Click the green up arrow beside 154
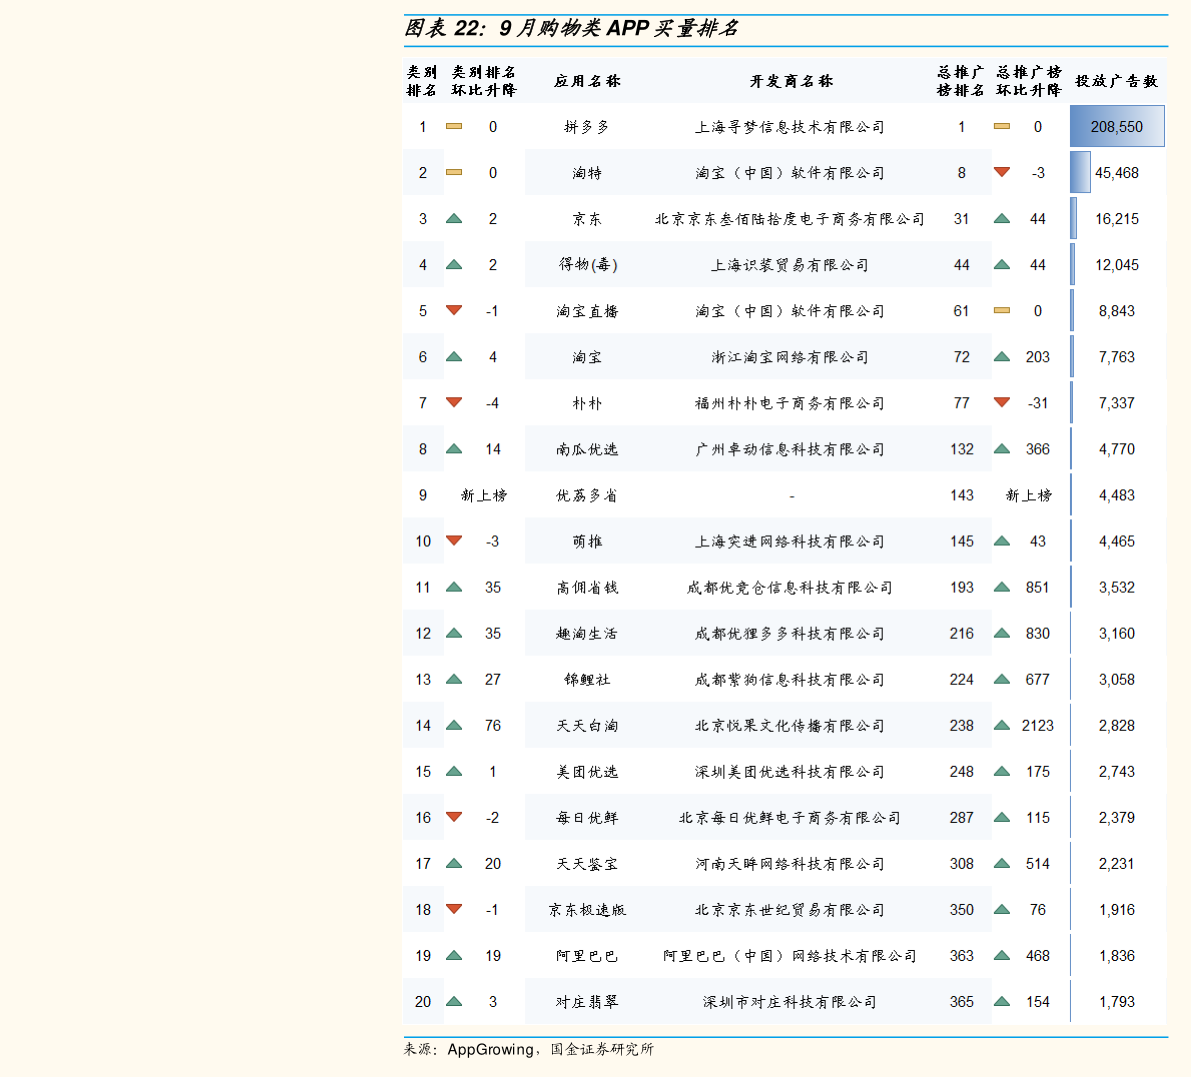 pos(1002,1001)
